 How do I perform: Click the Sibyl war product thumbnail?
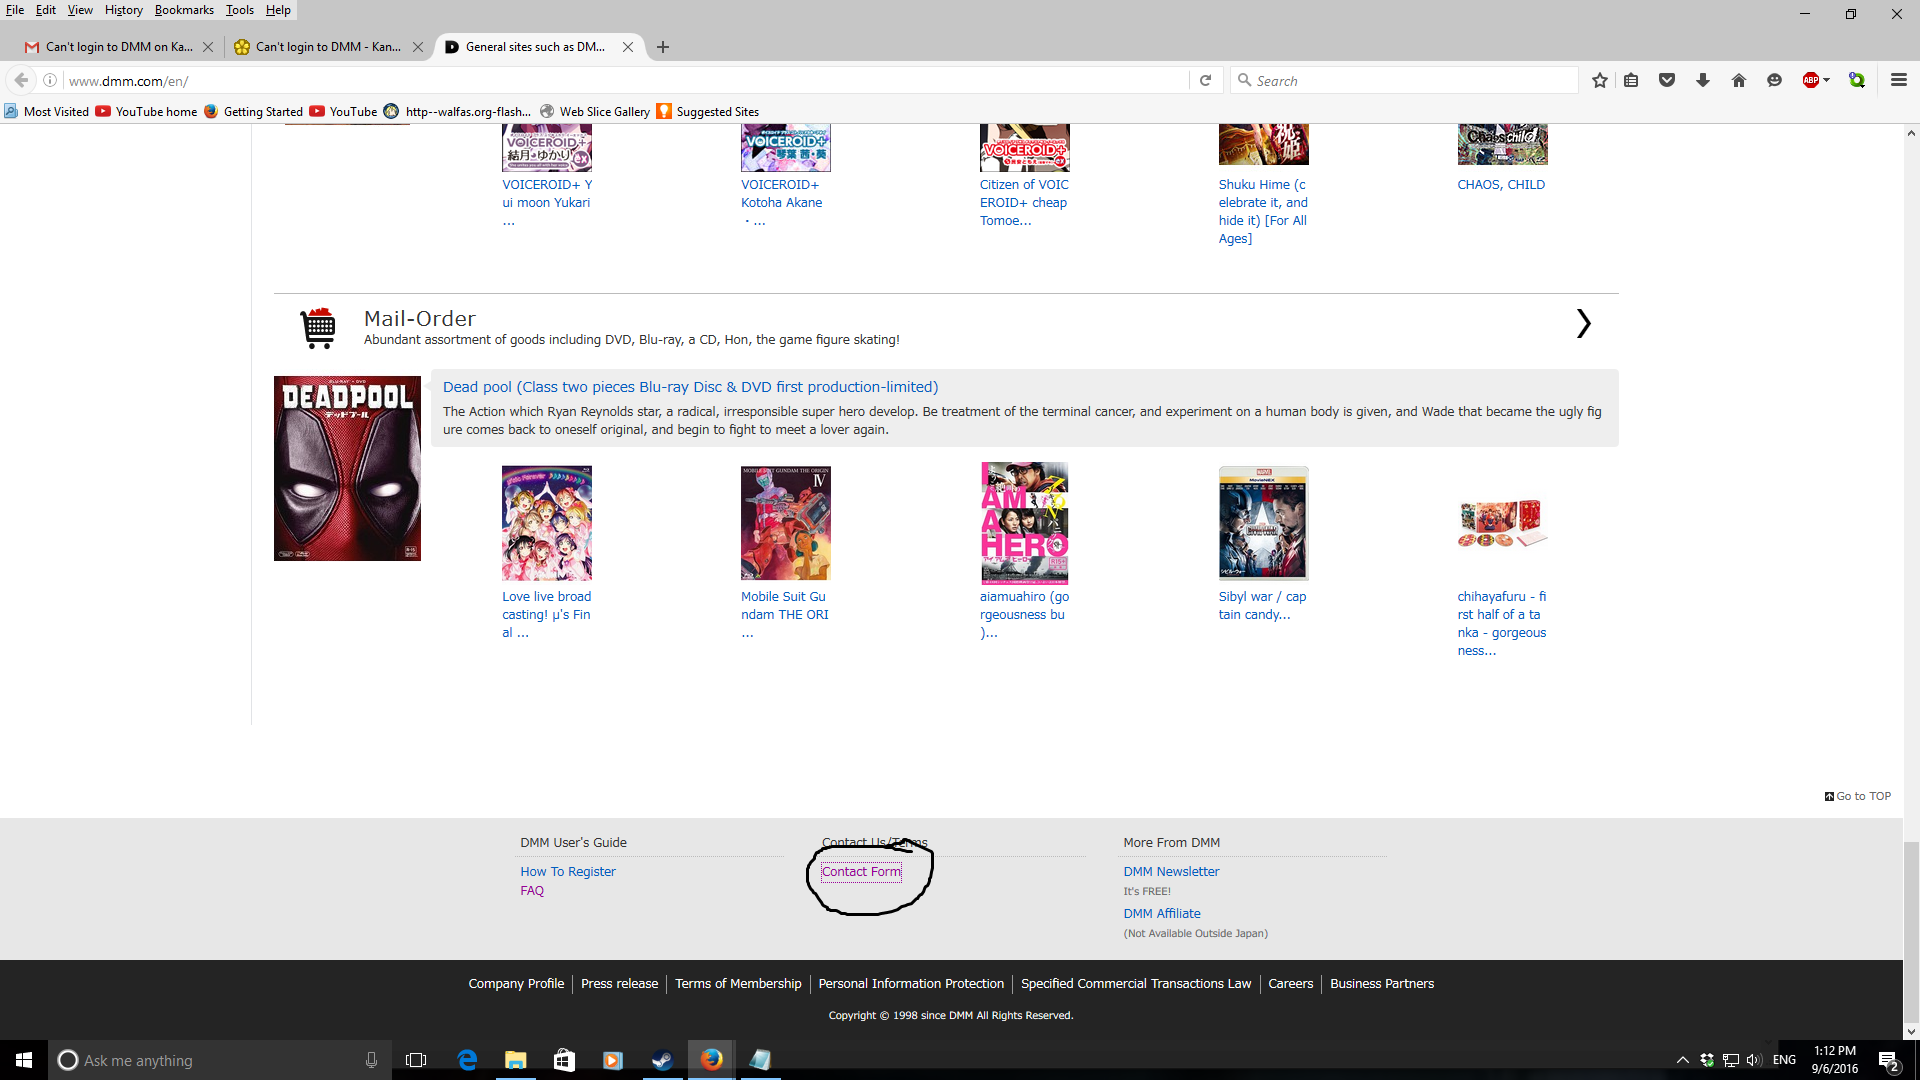1263,523
